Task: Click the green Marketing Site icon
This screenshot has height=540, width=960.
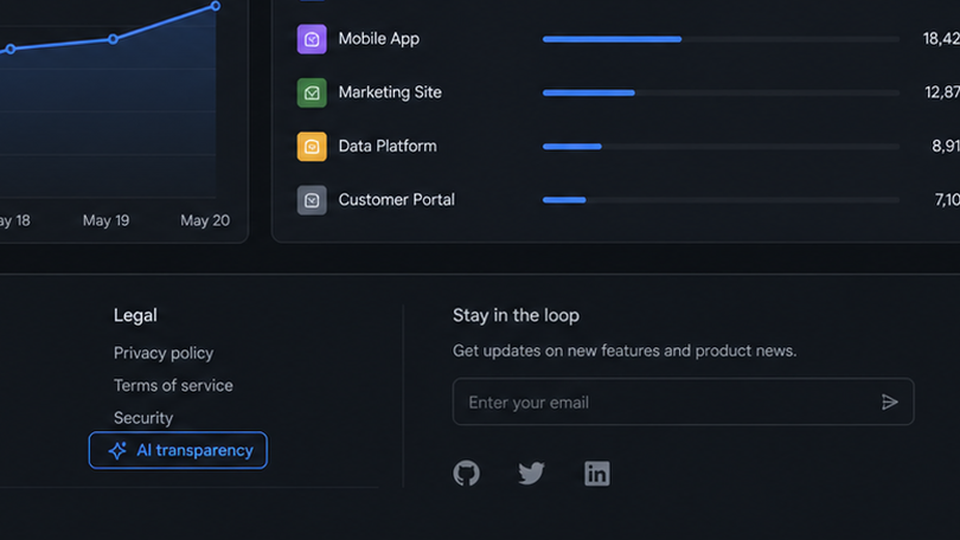Action: click(312, 93)
